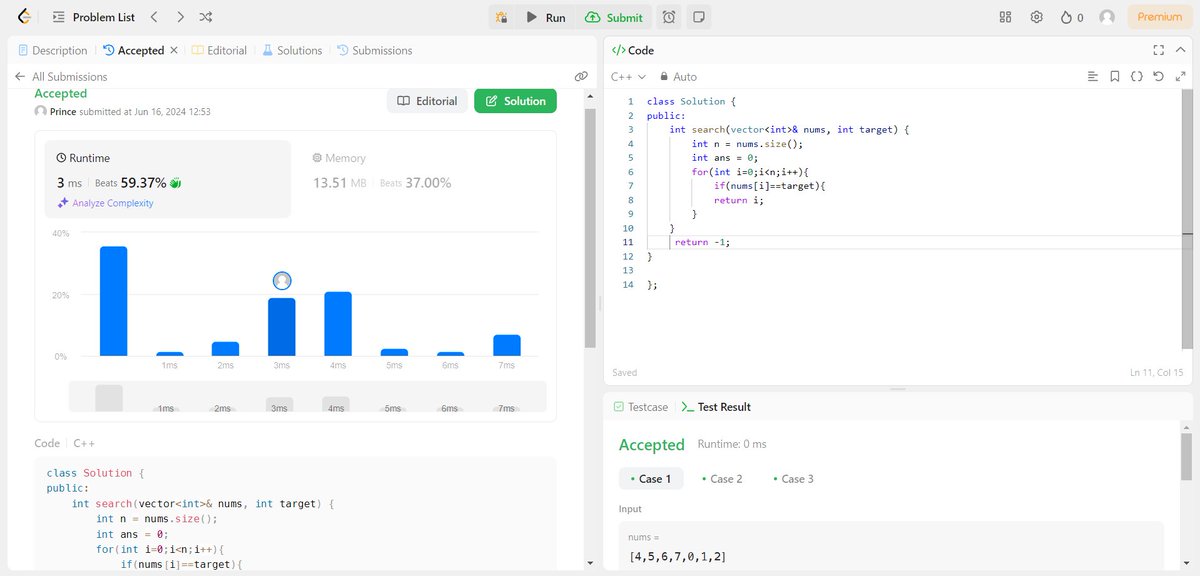Screen dimensions: 1200x576
Task: Switch to the Description tab
Action: click(52, 50)
